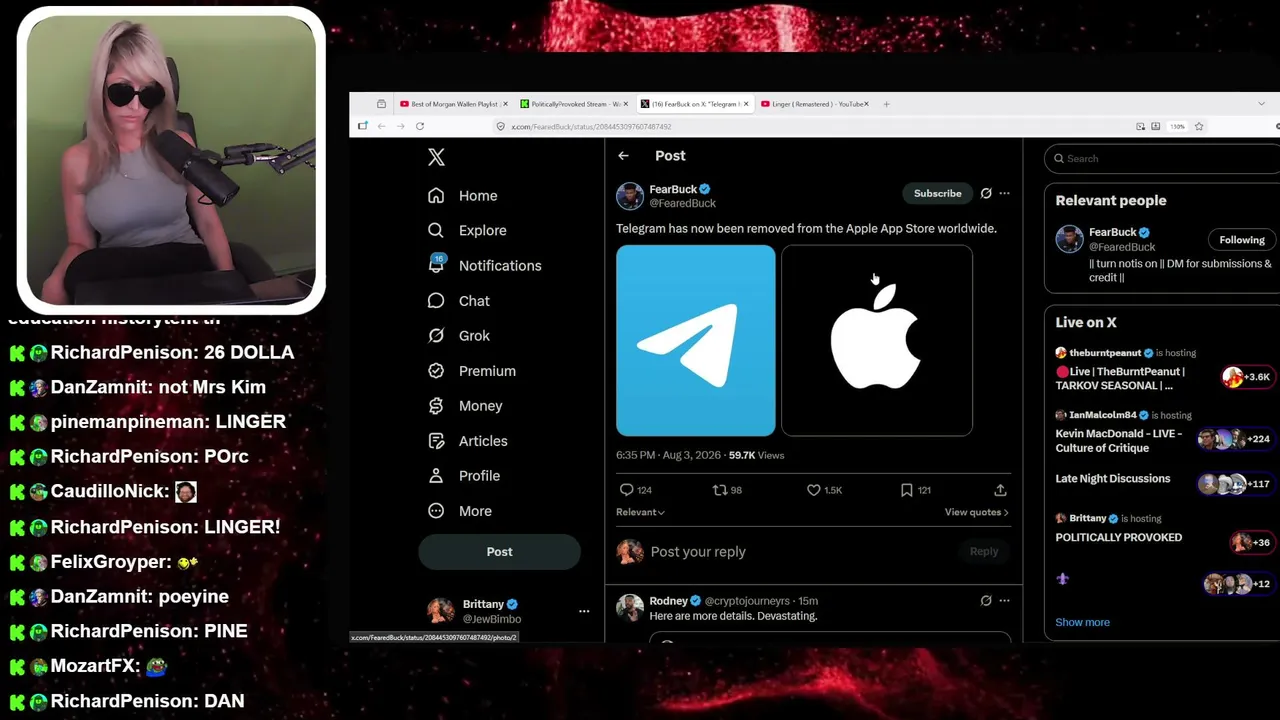Toggle Following for FearBuck

pos(1242,240)
